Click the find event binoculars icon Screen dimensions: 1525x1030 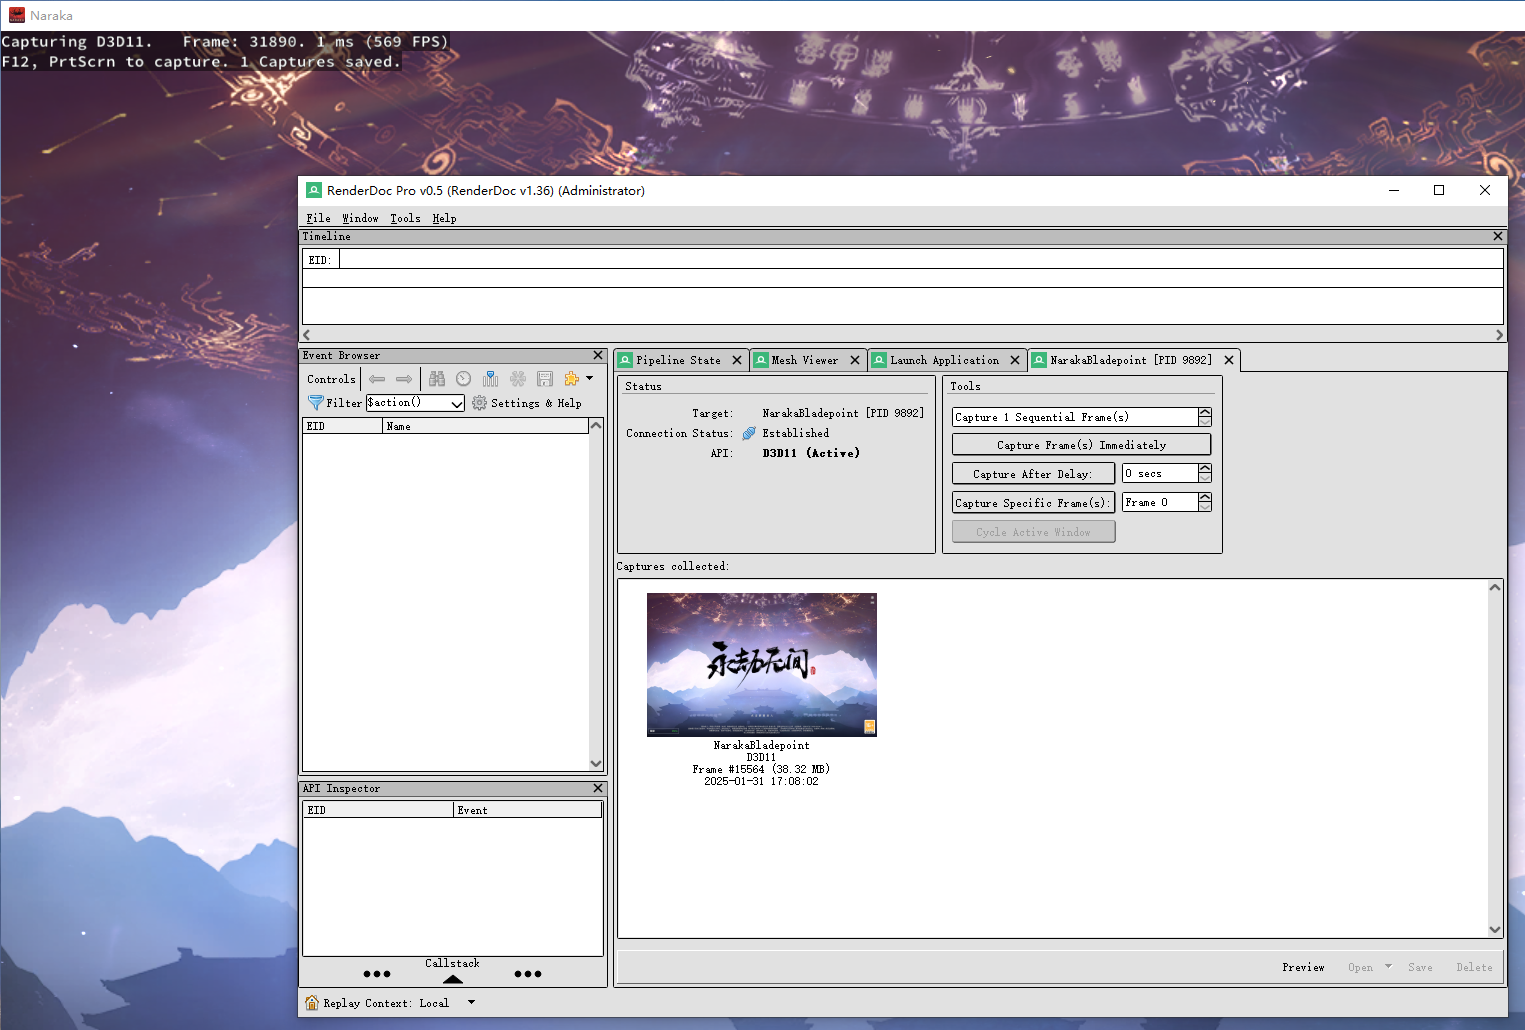tap(437, 379)
